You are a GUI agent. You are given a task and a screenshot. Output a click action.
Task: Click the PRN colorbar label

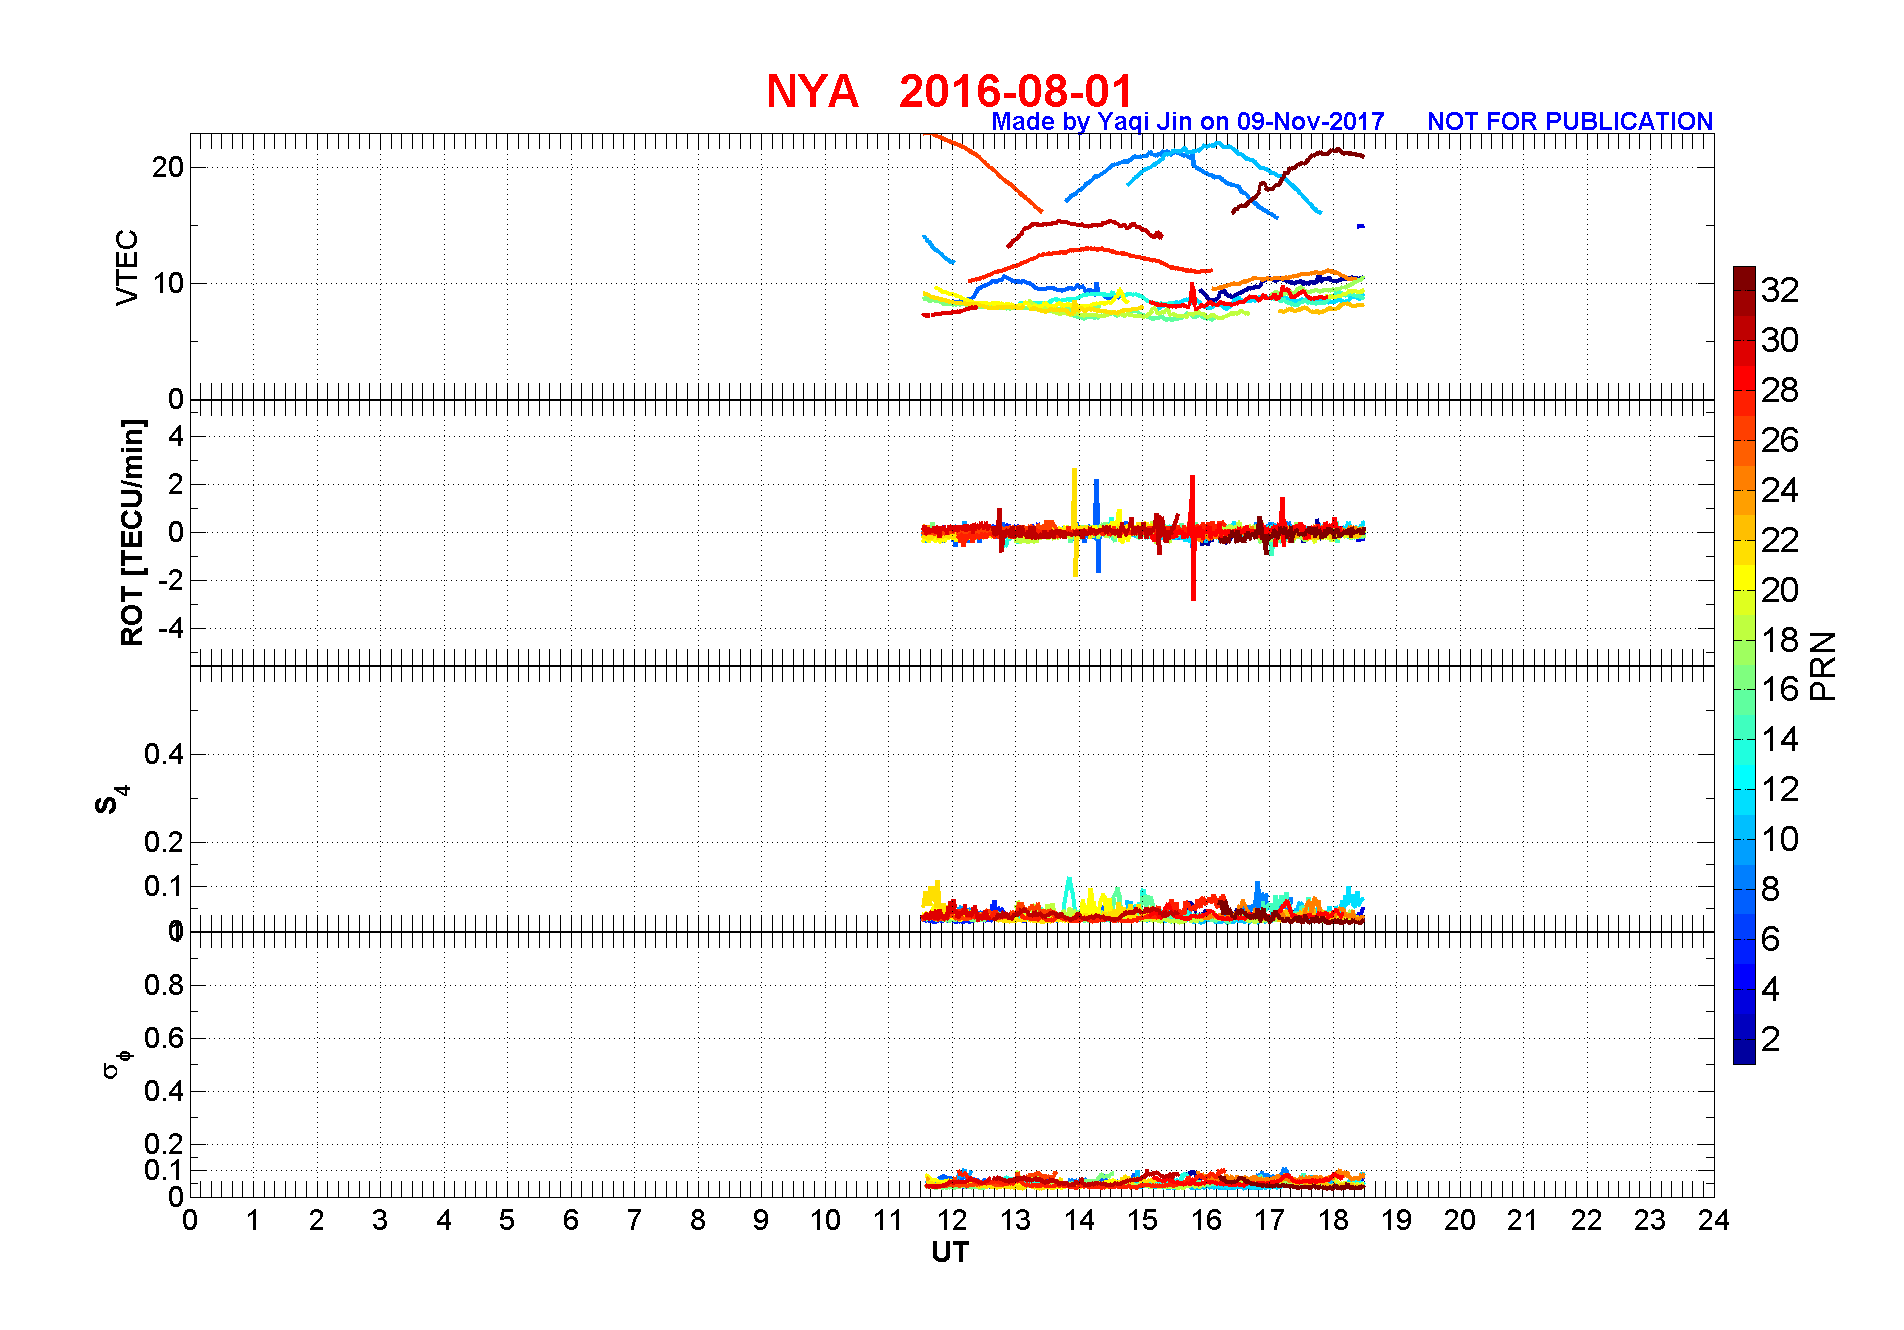(x=1823, y=665)
